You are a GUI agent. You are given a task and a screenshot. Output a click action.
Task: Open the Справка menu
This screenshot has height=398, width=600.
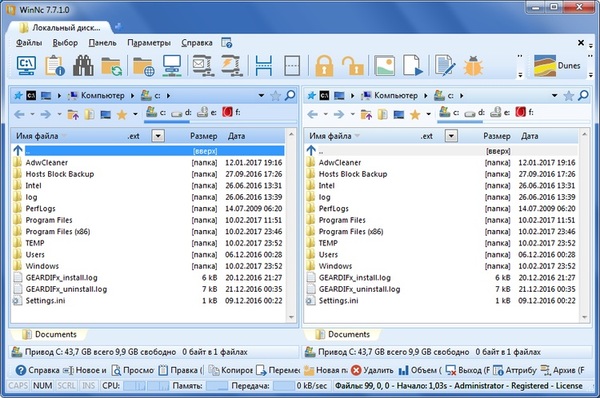click(x=197, y=43)
